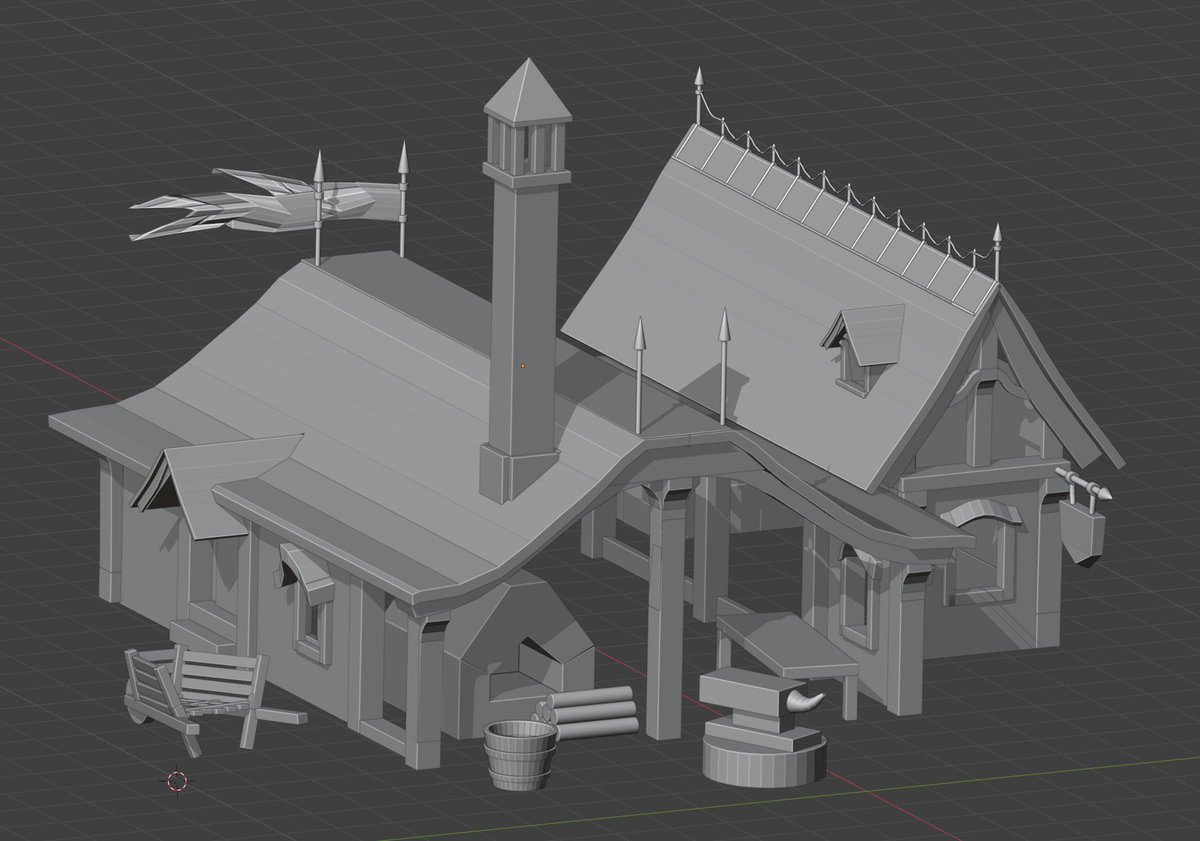1200x841 pixels.
Task: Select the curved awning above the right window
Action: (980, 510)
